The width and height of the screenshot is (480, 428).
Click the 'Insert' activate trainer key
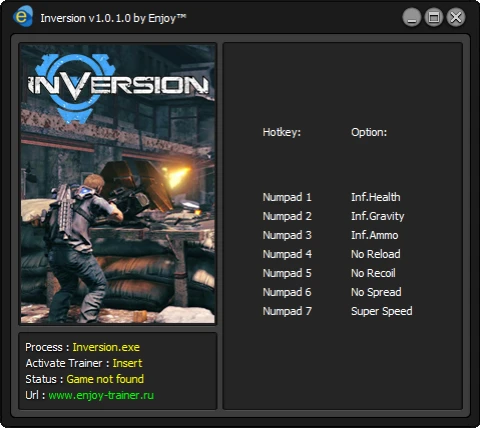pyautogui.click(x=127, y=363)
